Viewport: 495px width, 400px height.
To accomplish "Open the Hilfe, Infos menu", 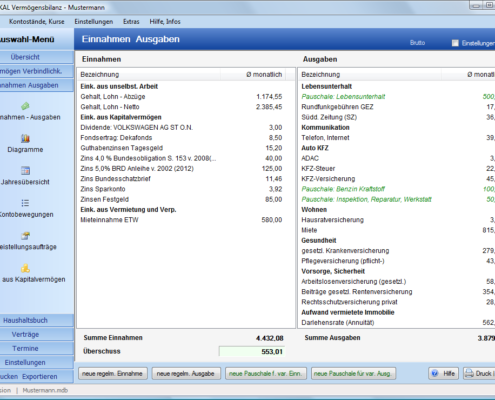I will pyautogui.click(x=165, y=22).
